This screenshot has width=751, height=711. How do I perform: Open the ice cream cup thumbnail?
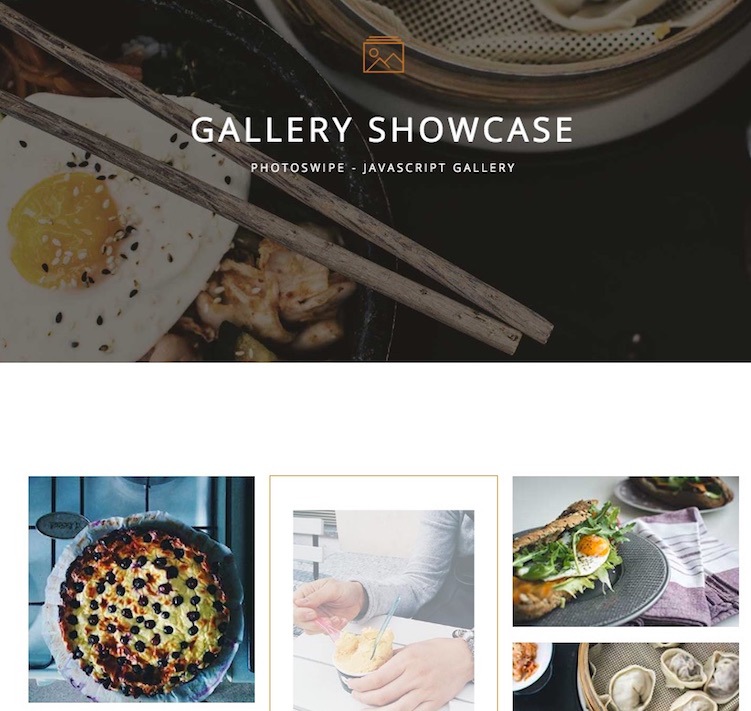tap(384, 610)
